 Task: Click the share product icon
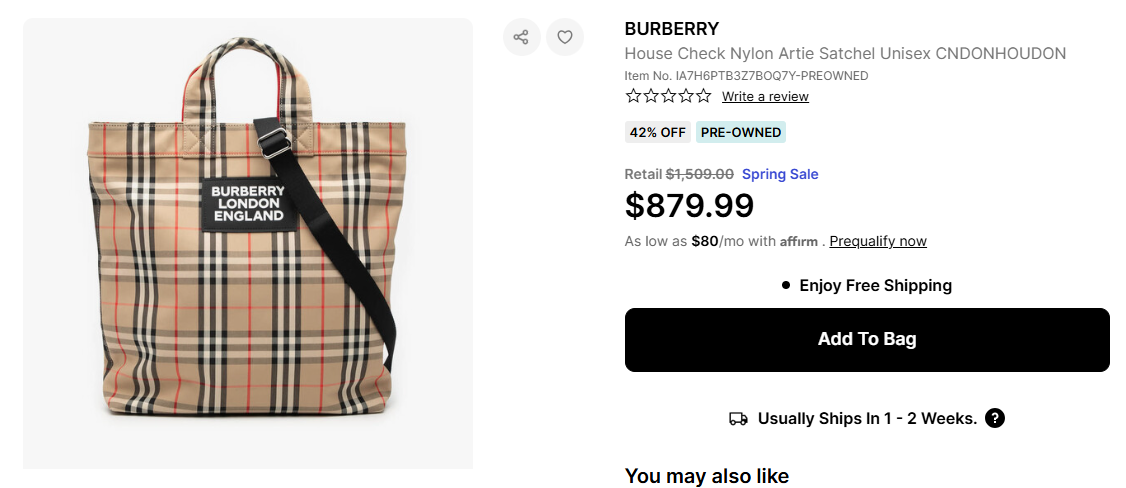pos(521,37)
